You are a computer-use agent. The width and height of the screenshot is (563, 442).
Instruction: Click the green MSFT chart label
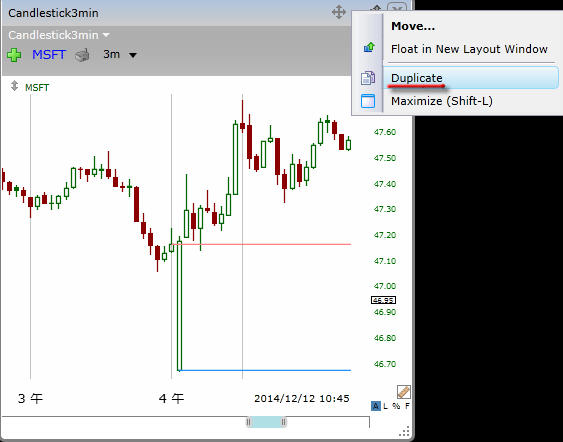(37, 88)
